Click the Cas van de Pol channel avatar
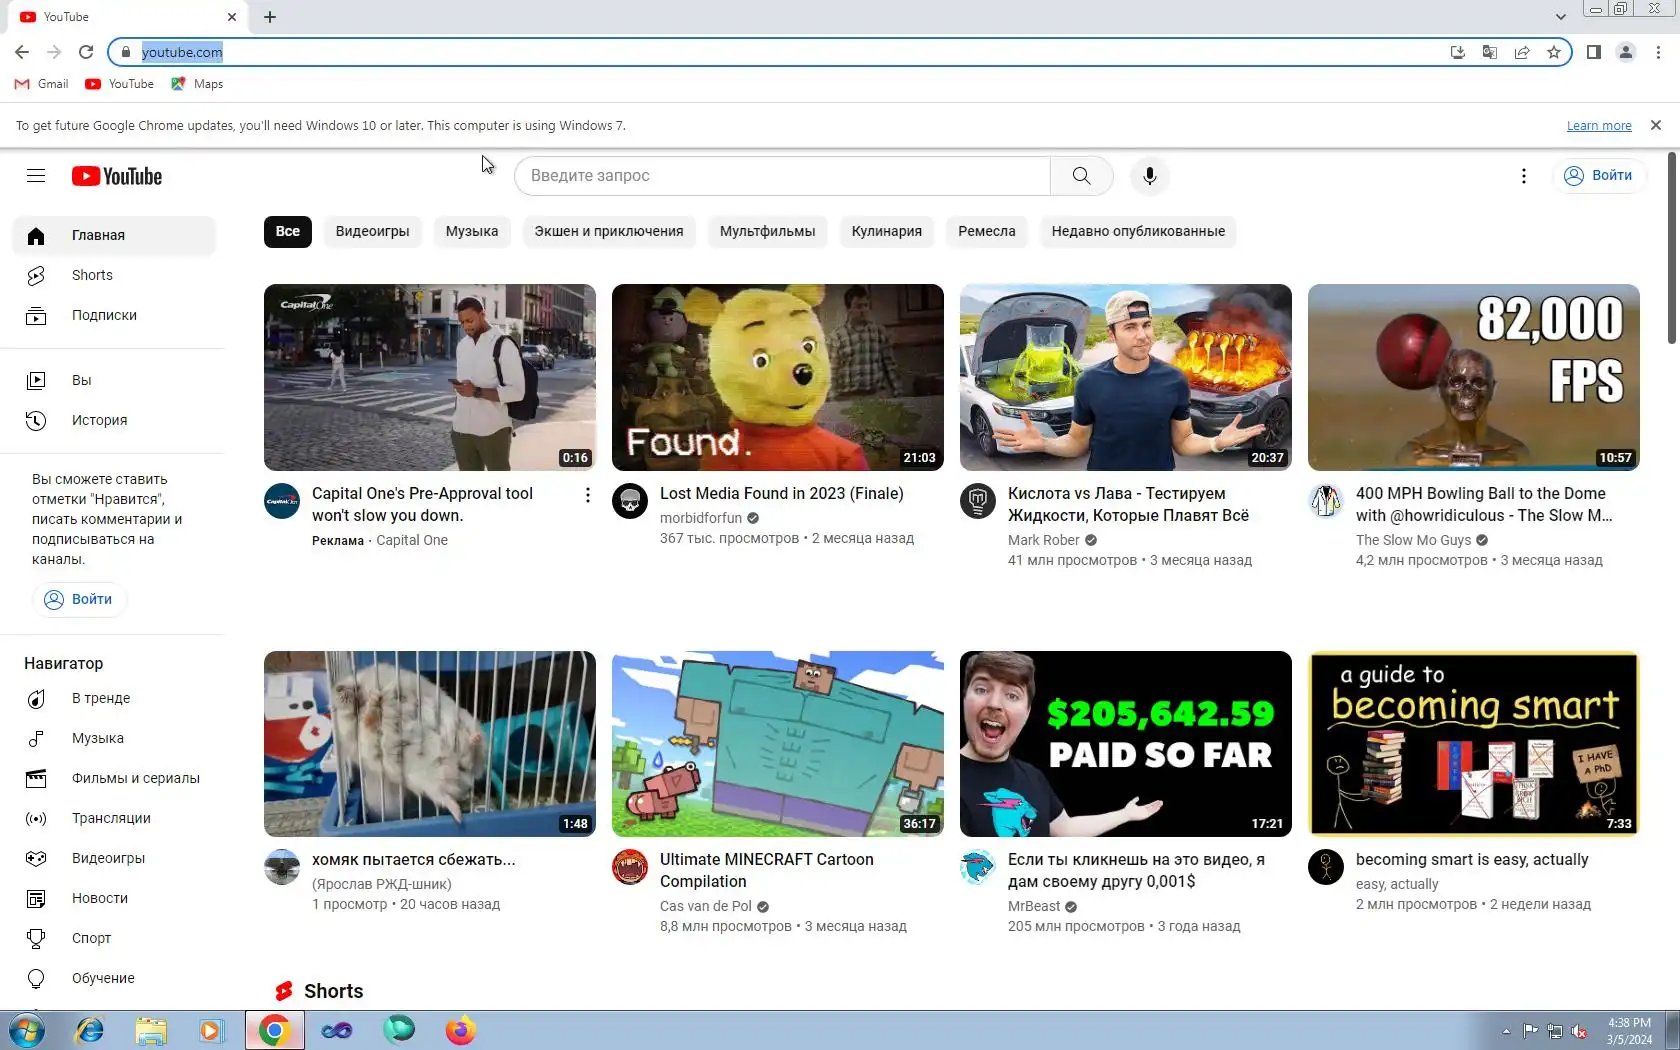 click(x=630, y=867)
